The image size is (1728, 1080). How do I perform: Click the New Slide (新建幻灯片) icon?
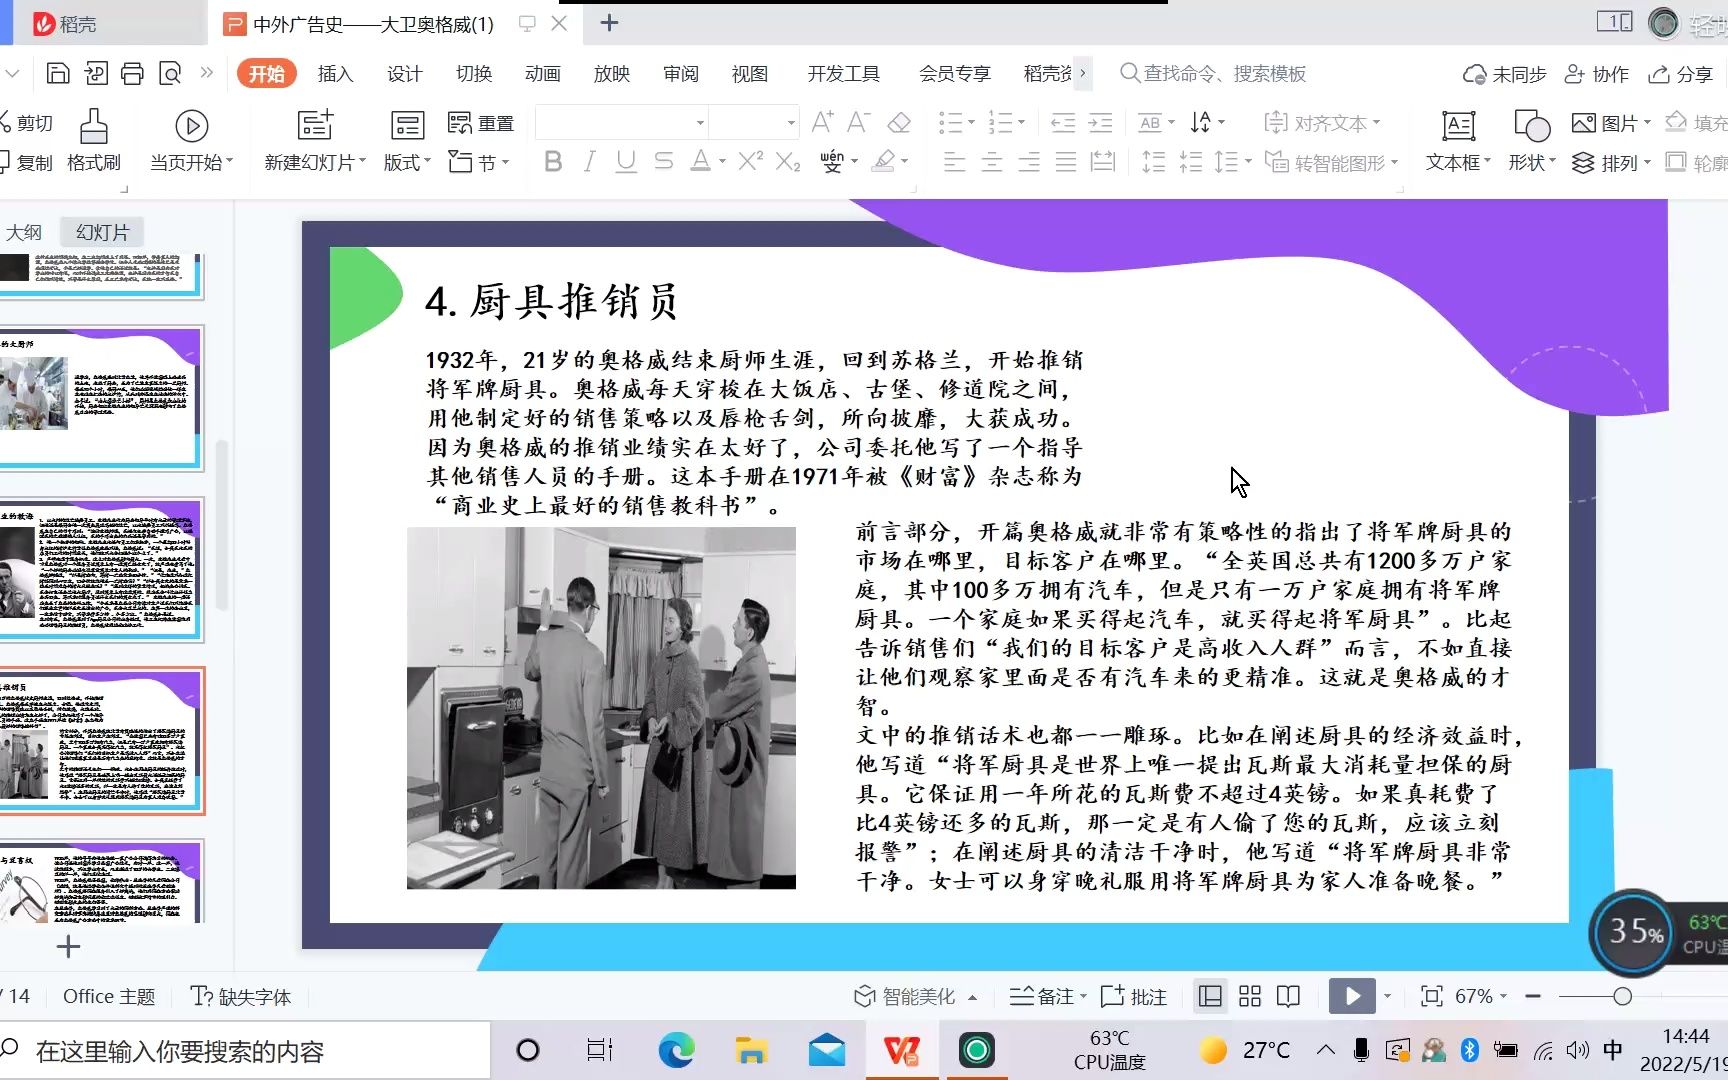click(x=315, y=125)
